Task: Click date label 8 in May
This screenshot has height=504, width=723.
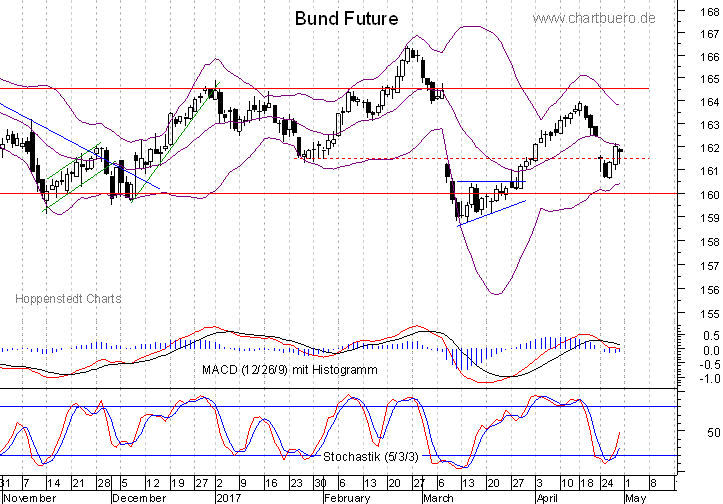Action: [653, 483]
